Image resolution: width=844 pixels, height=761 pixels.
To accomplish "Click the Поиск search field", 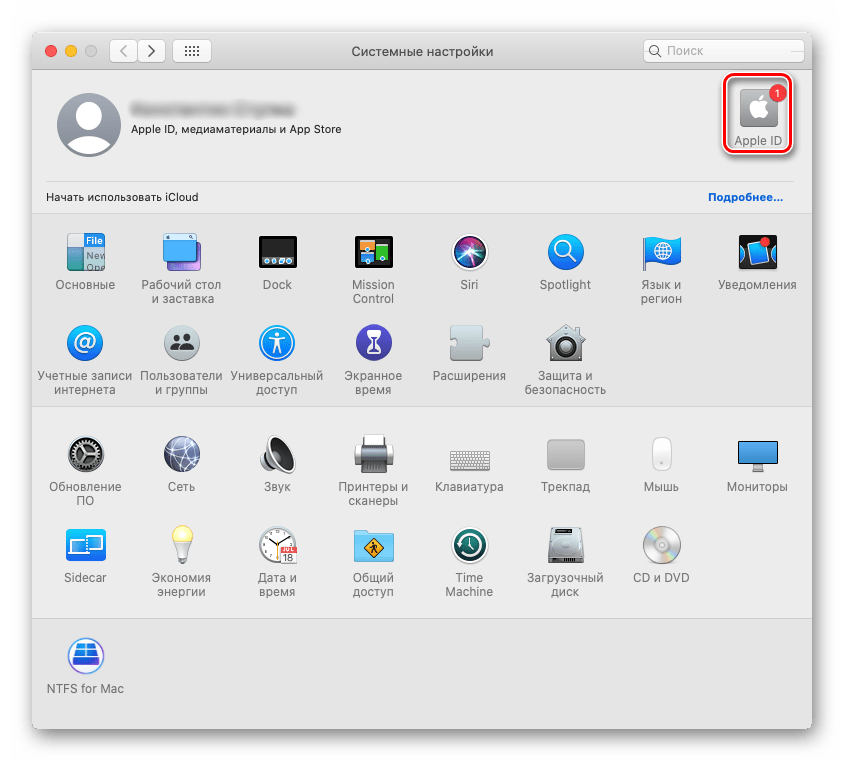I will pos(725,51).
